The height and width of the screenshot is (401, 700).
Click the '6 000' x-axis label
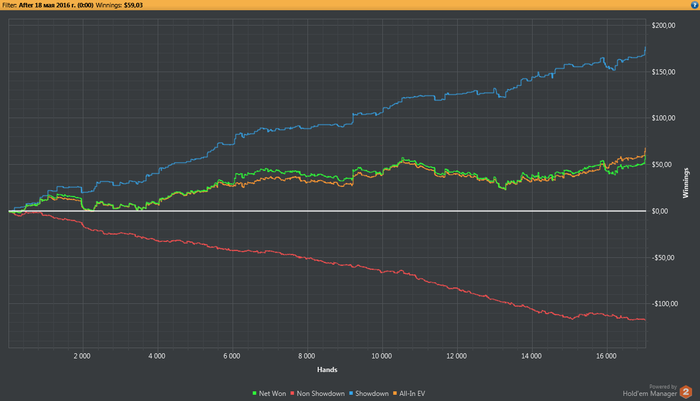[x=232, y=356]
